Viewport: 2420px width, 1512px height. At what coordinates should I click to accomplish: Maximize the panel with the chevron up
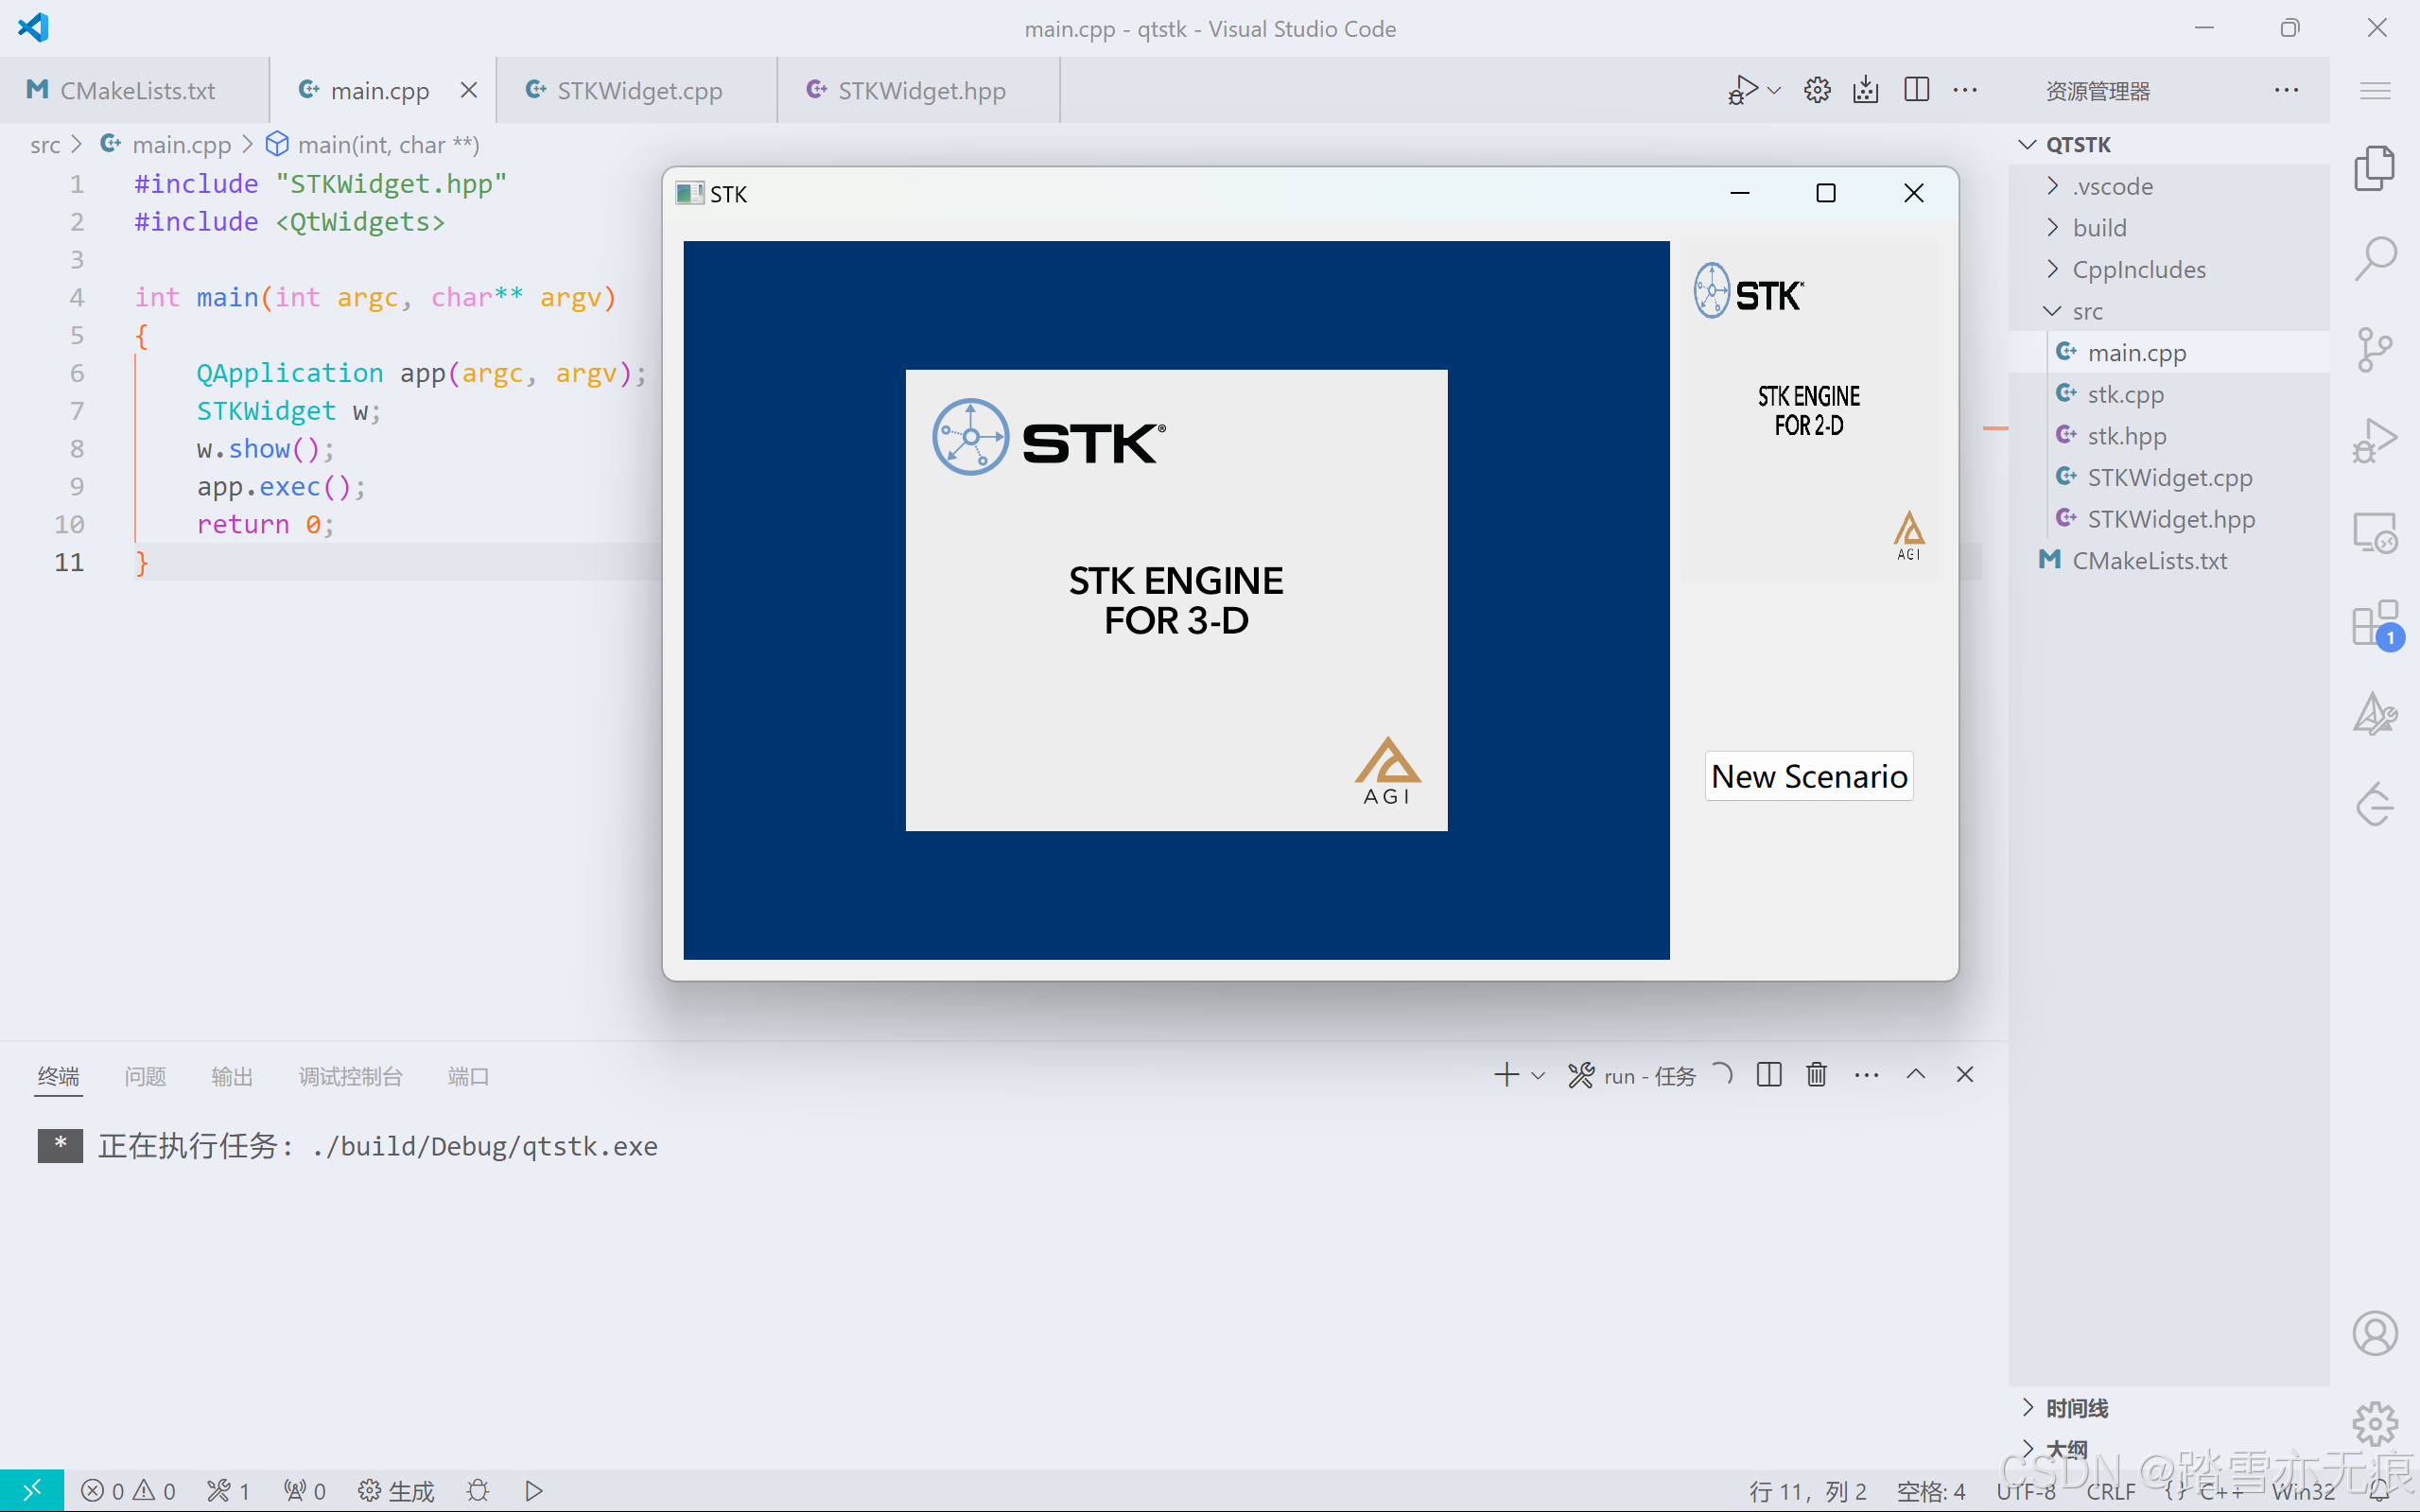1915,1074
